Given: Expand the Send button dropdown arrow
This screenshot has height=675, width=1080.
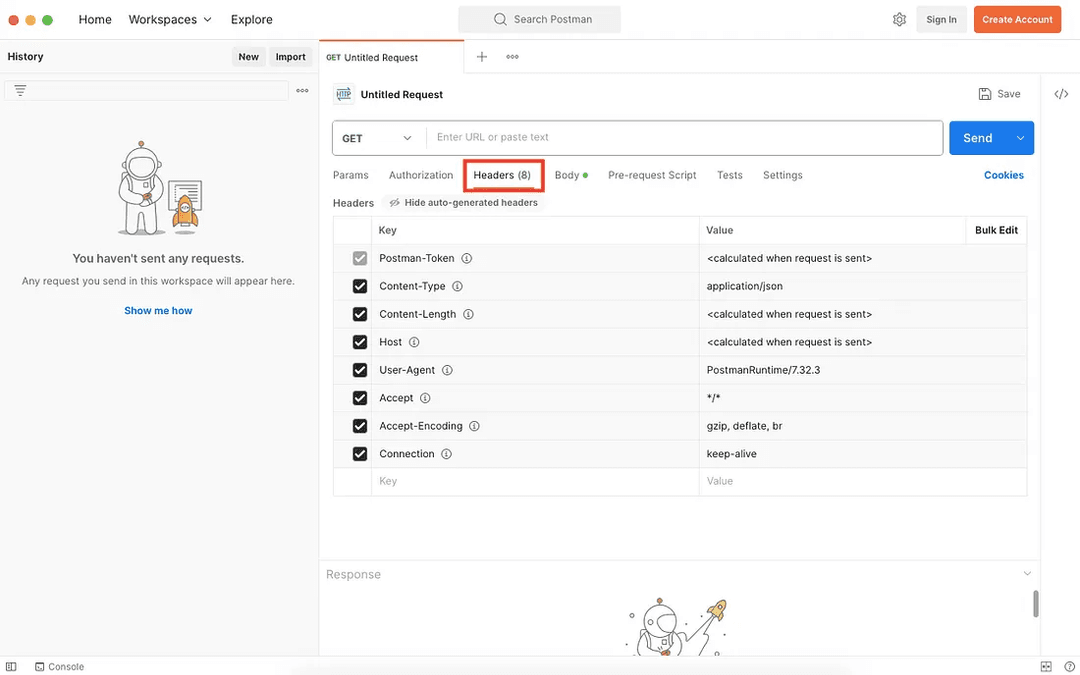Looking at the screenshot, I should [x=1020, y=138].
